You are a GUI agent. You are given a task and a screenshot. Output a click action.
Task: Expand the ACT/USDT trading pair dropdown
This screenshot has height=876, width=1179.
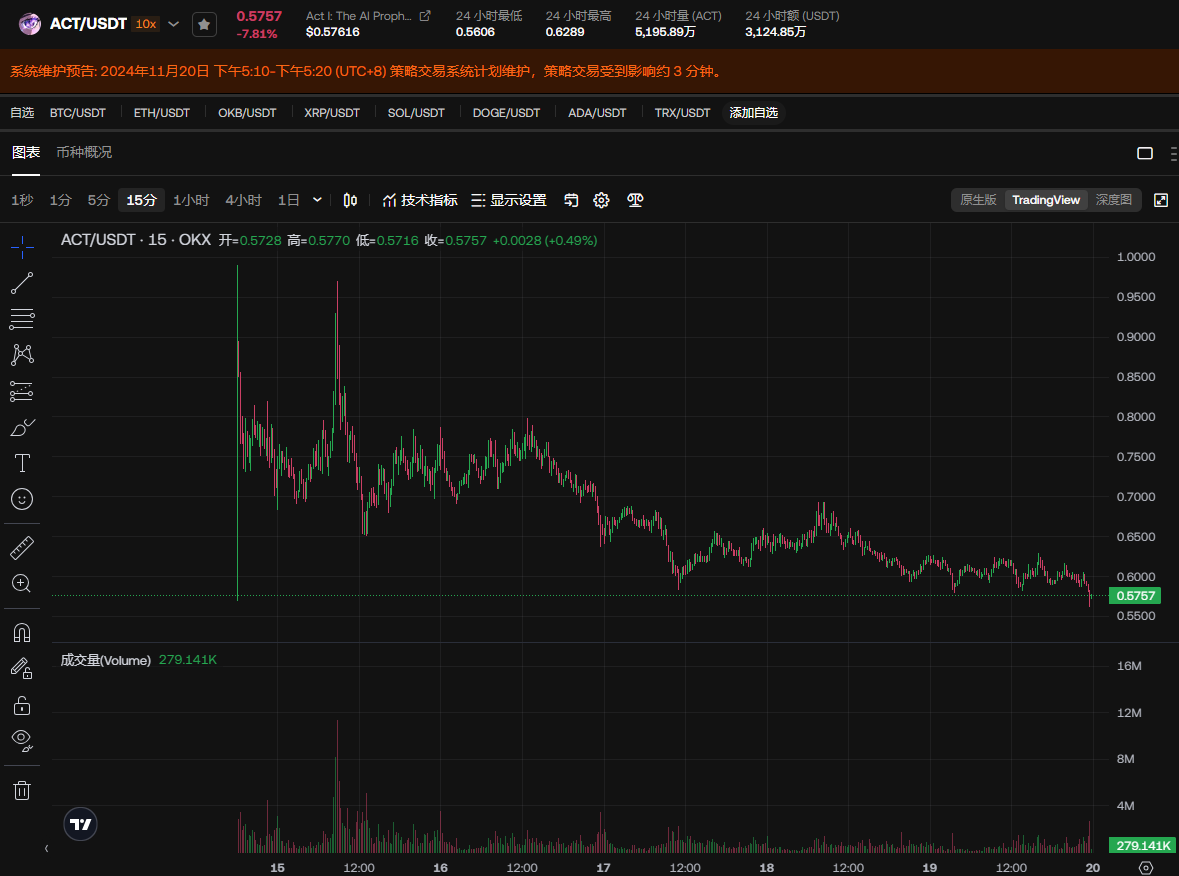(x=173, y=24)
